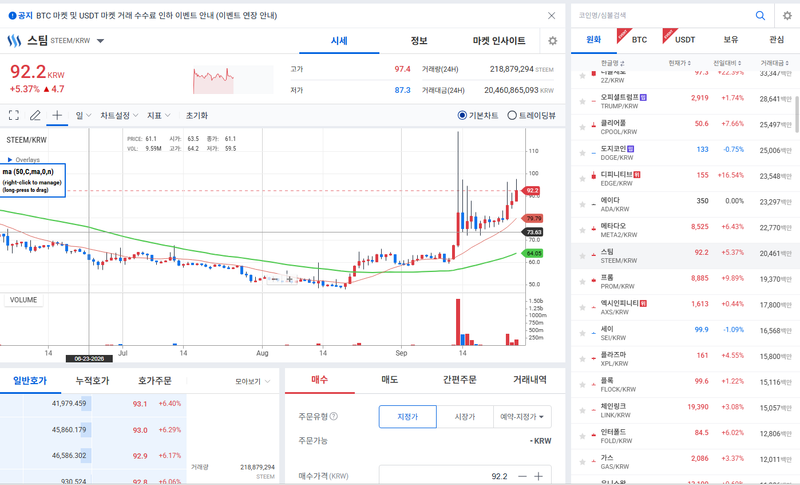Select the 트레이딩뷰 radio button
Screen dimensions: 800x485
512,115
